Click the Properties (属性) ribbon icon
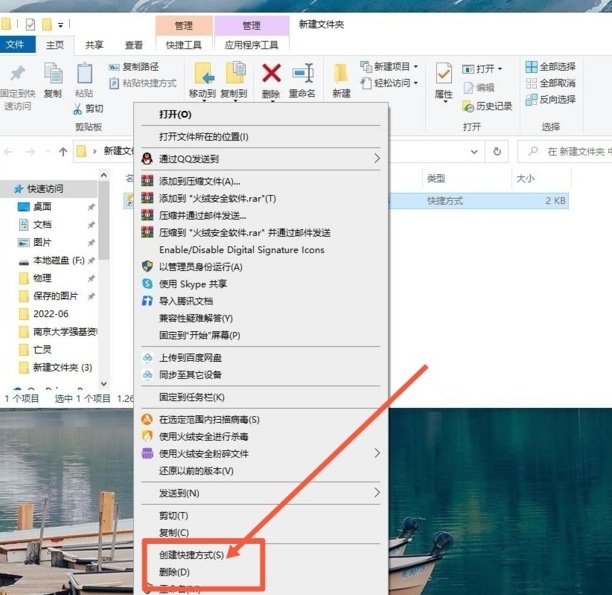This screenshot has width=612, height=595. pyautogui.click(x=444, y=75)
